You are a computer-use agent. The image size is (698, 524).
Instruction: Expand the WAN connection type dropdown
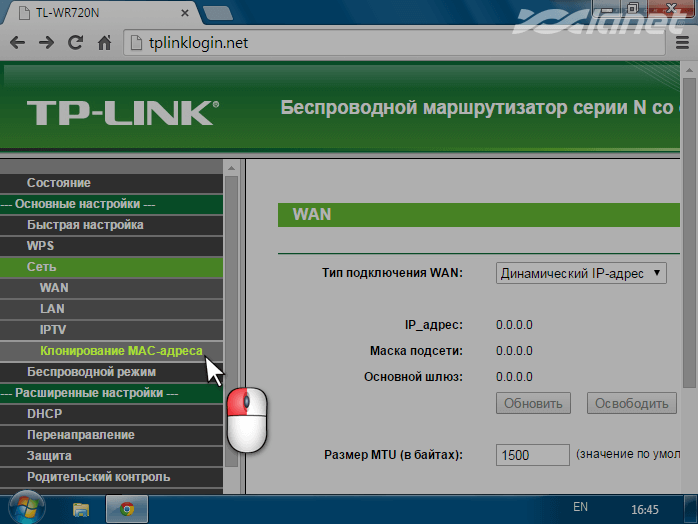(x=581, y=272)
